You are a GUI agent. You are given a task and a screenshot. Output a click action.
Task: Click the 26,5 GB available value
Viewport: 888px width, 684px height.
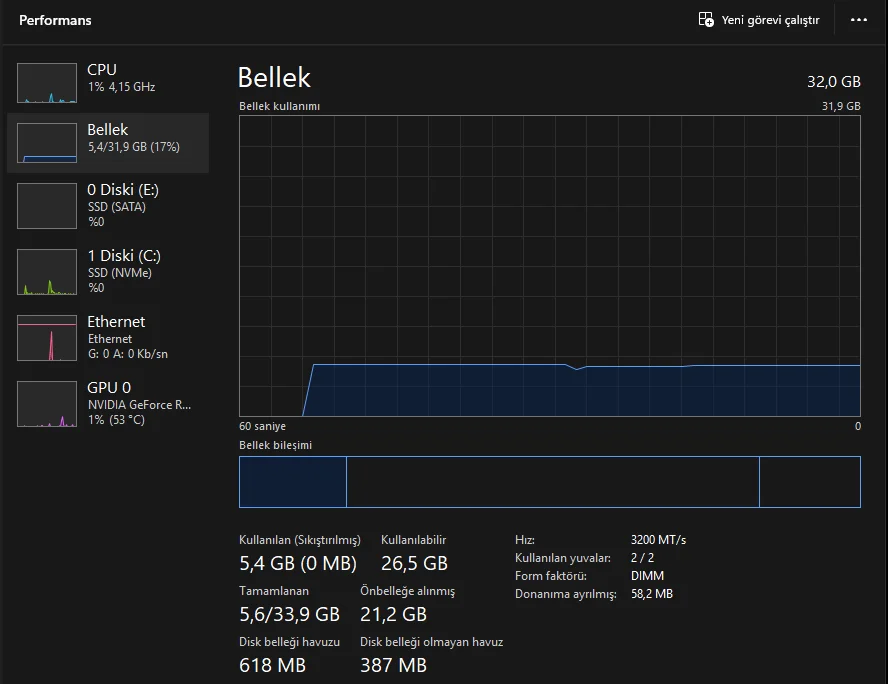[x=415, y=563]
